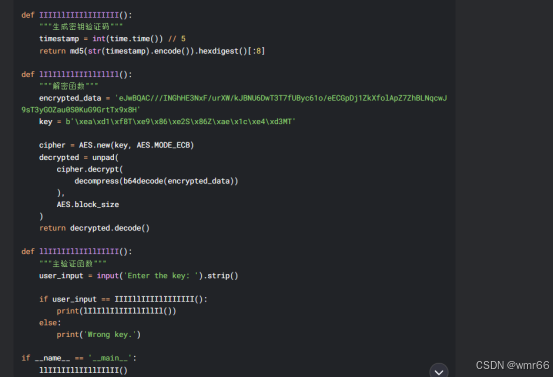Viewport: 554px width, 377px height.
Task: Click the "key = b'\xea\xd1..." line
Action: (x=167, y=122)
